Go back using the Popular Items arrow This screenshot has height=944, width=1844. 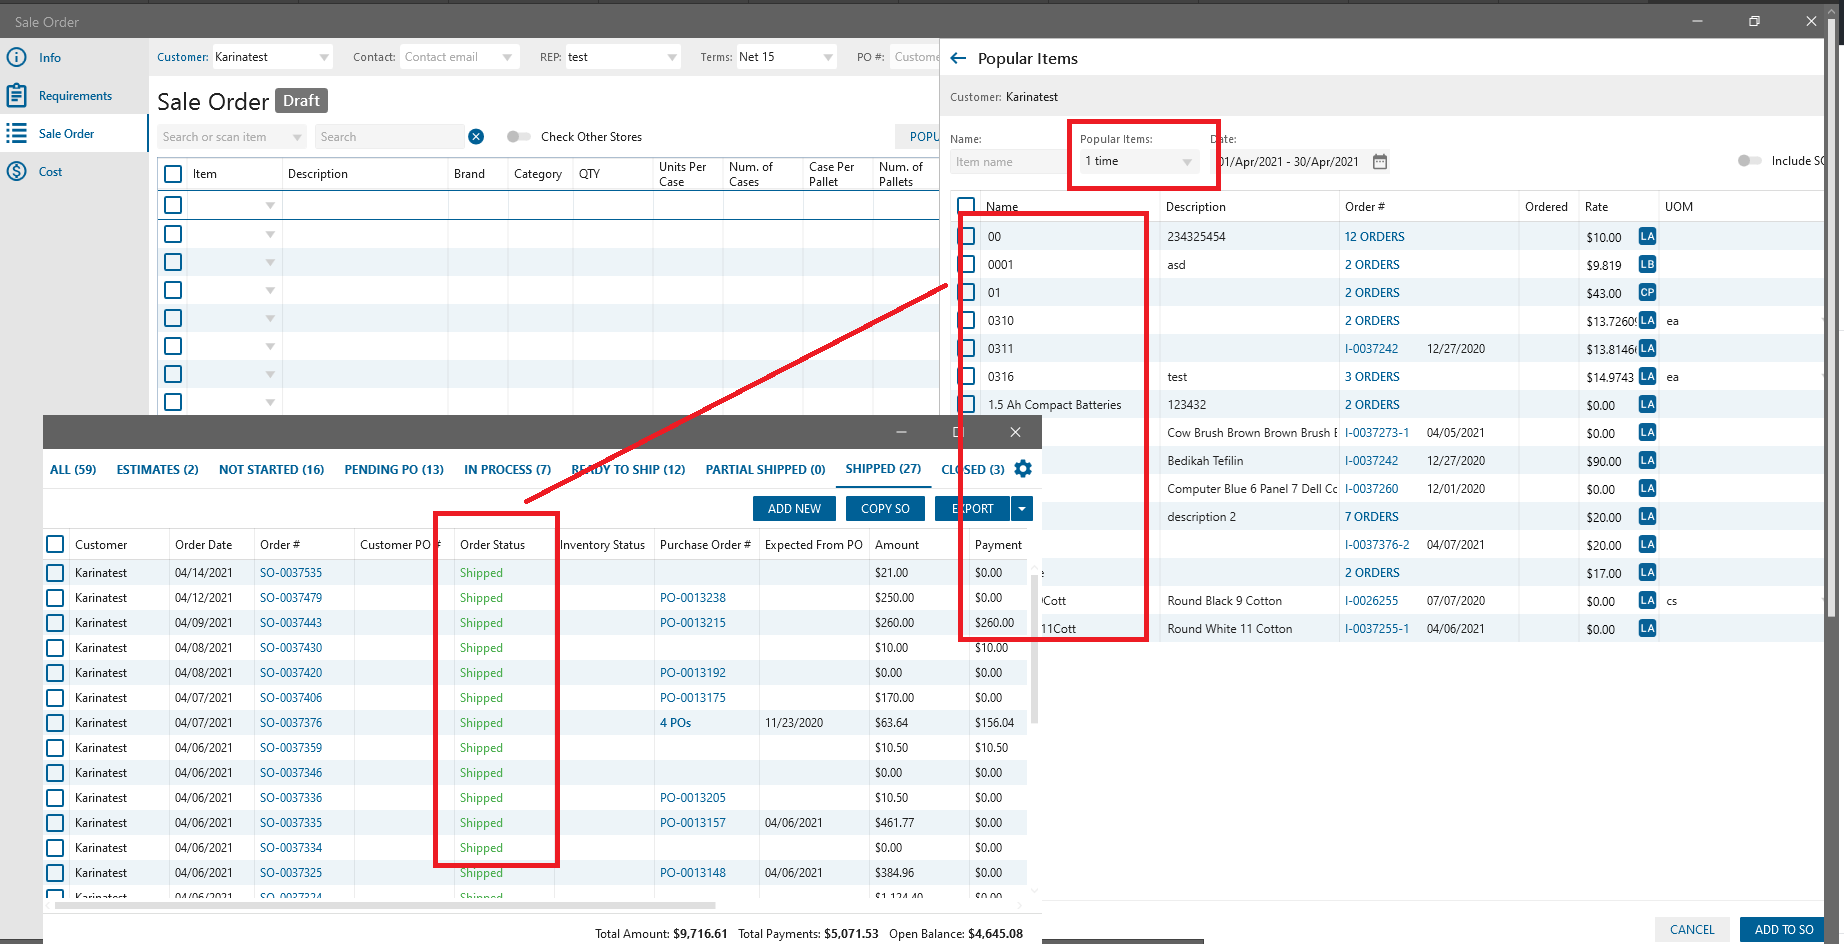tap(958, 58)
